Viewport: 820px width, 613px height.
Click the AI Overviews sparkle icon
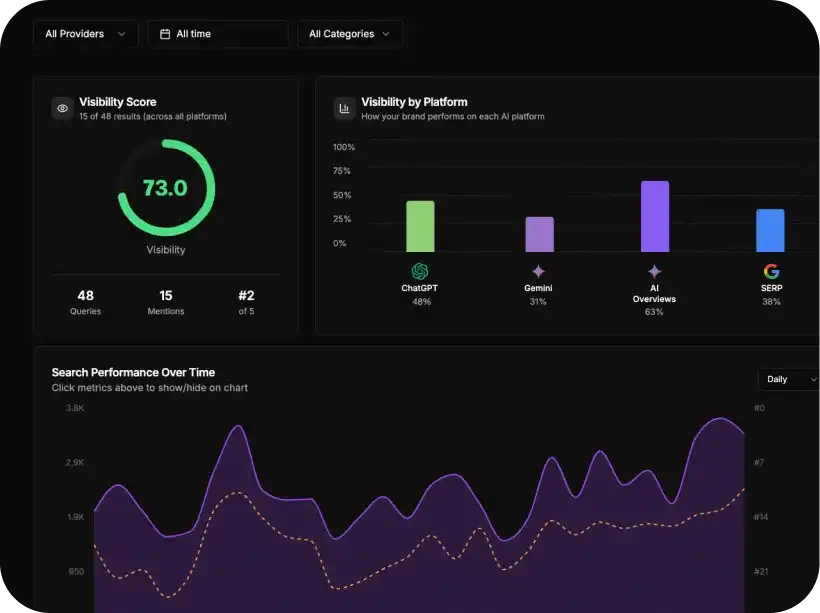(654, 271)
